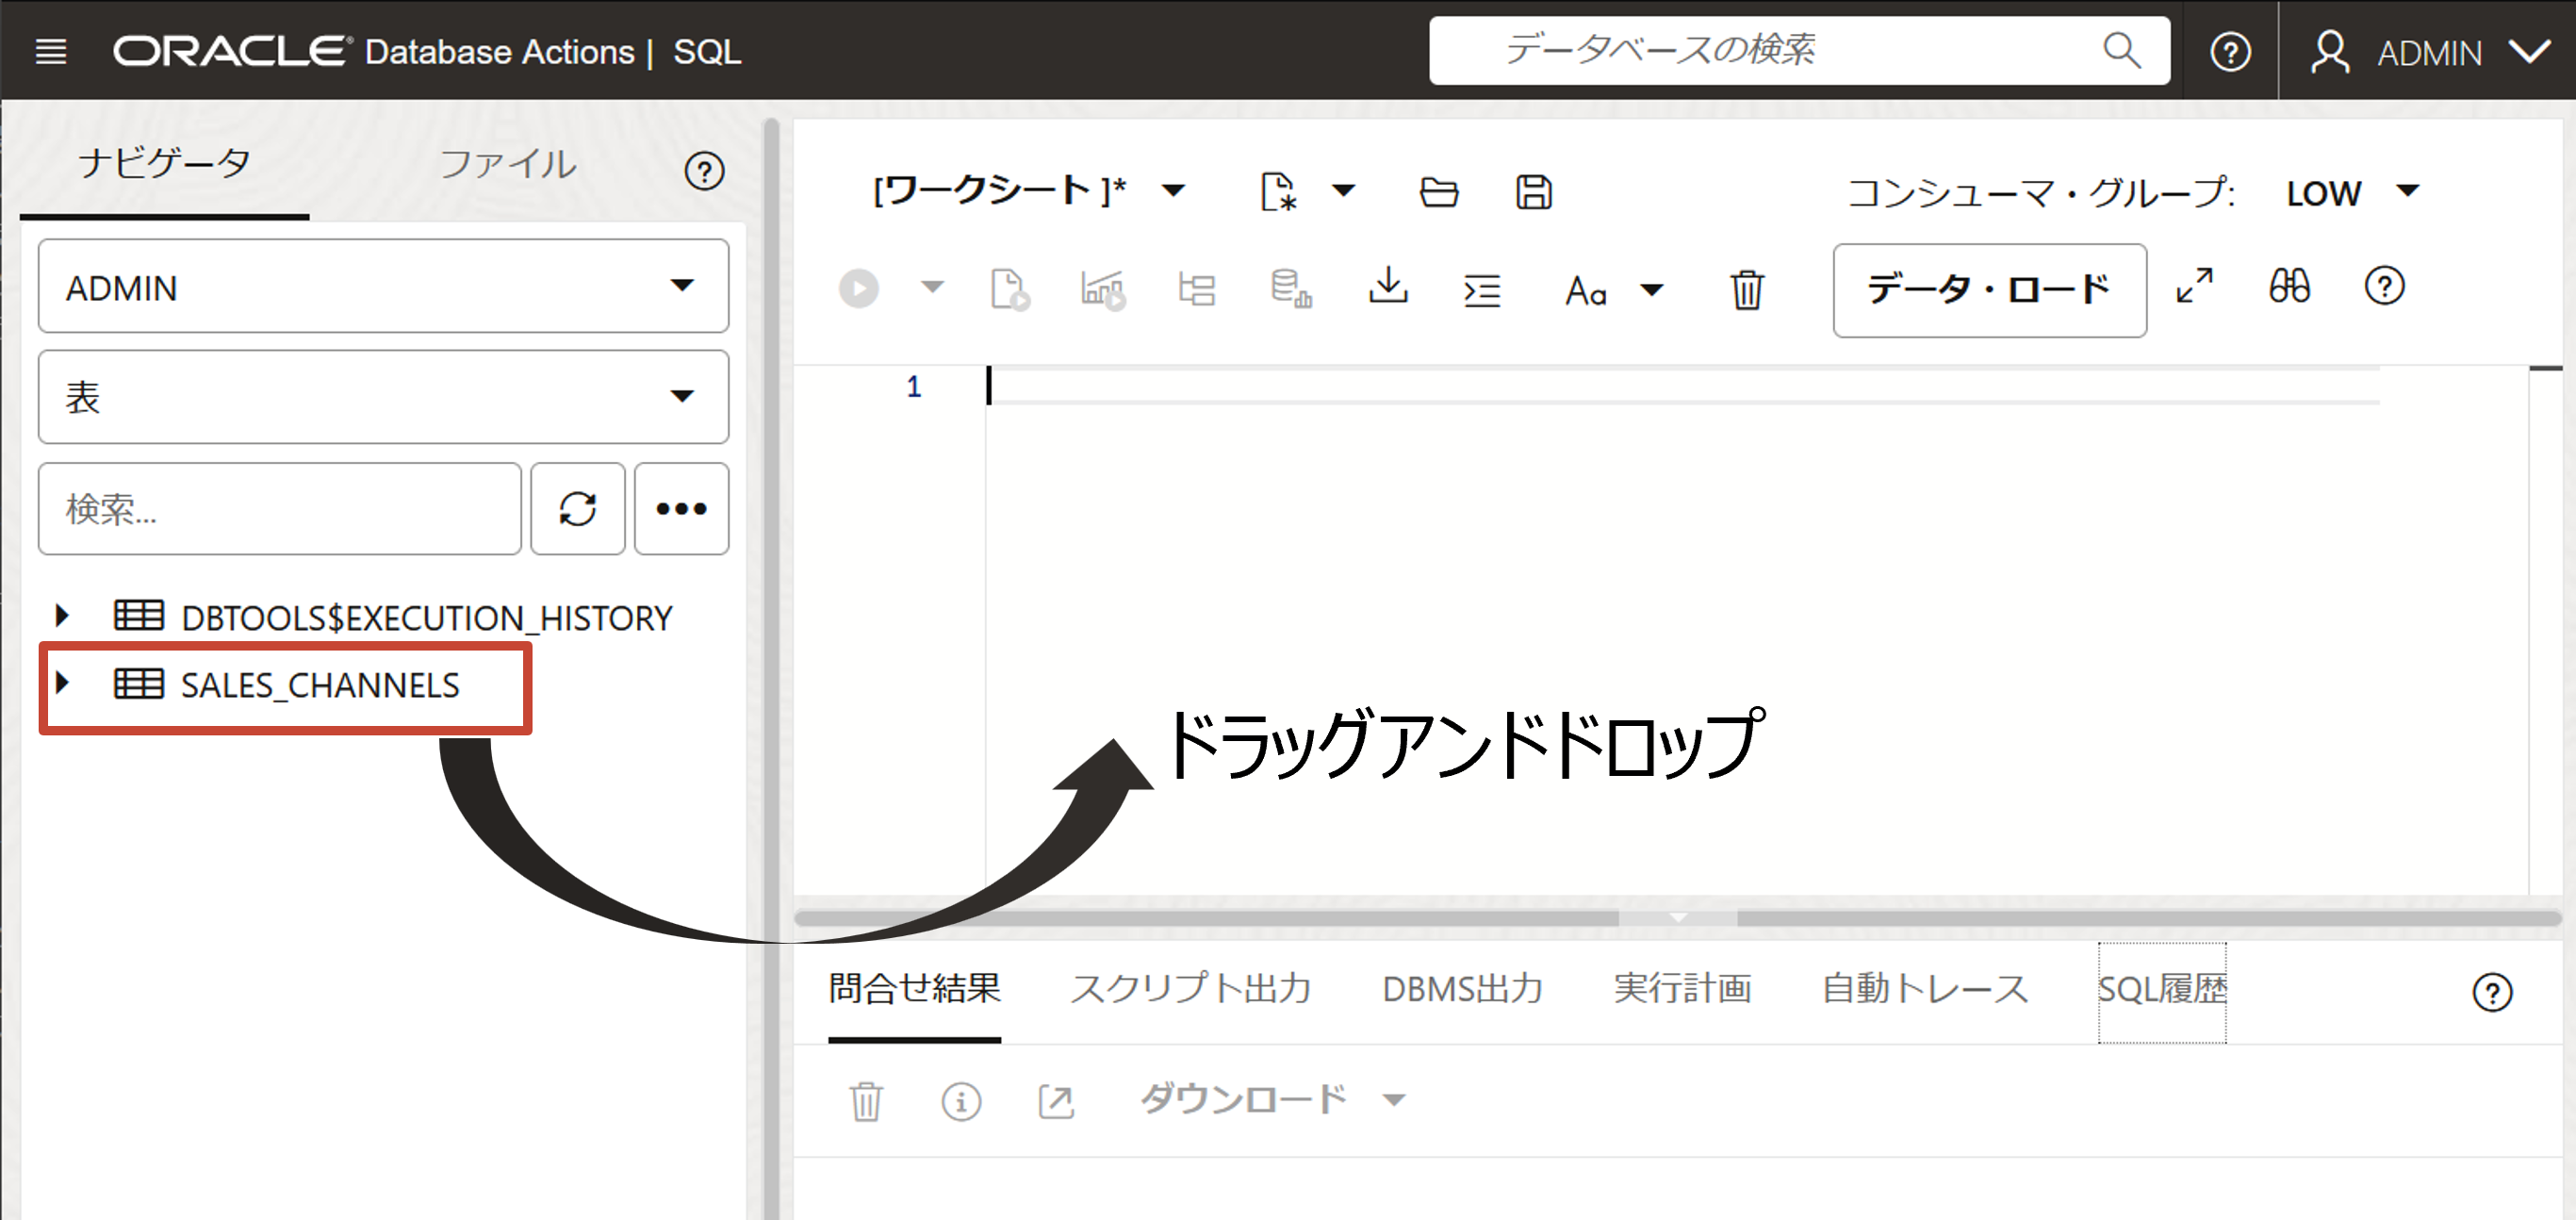Run the script using the run-script icon
Viewport: 2576px width, 1220px height.
tap(1009, 289)
